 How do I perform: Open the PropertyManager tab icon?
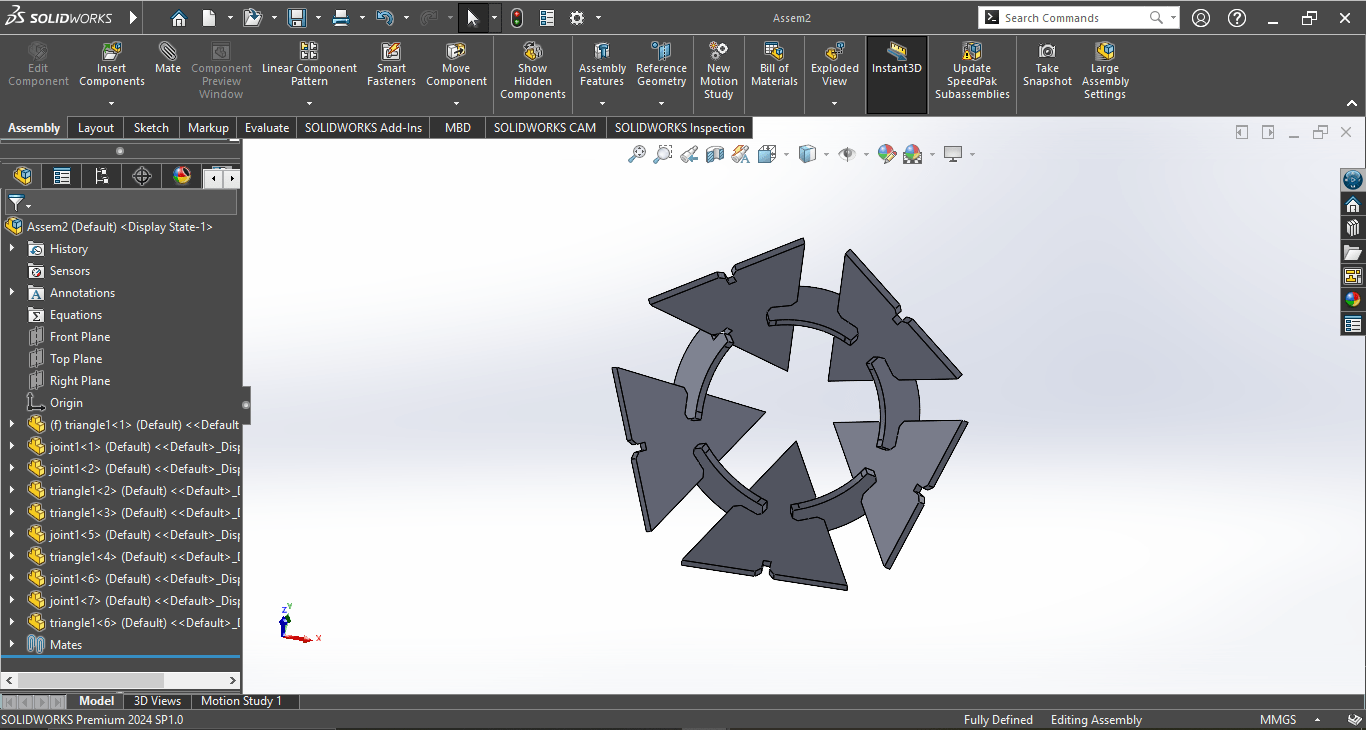point(62,176)
